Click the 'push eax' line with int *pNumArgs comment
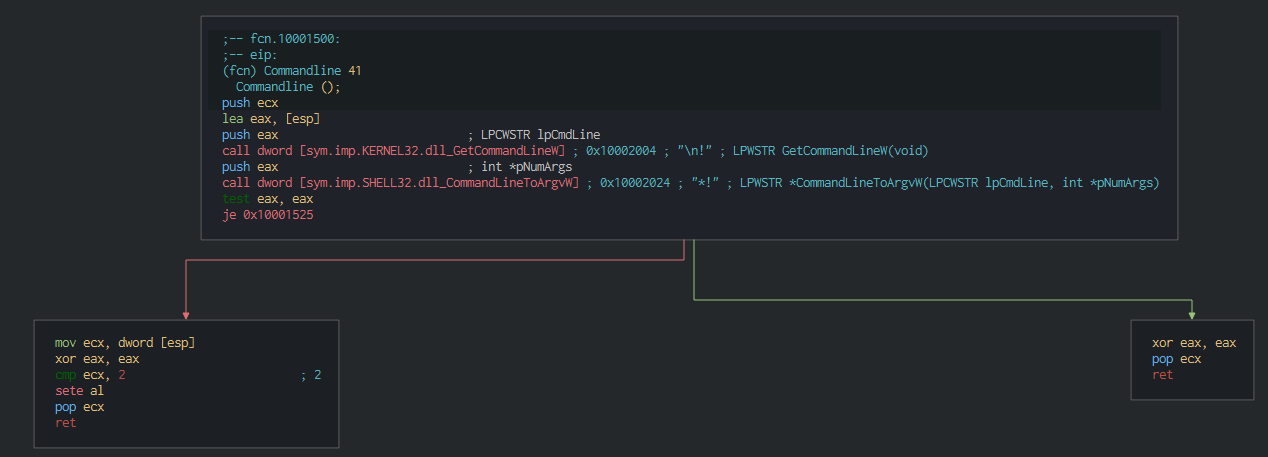1268x457 pixels. click(397, 166)
